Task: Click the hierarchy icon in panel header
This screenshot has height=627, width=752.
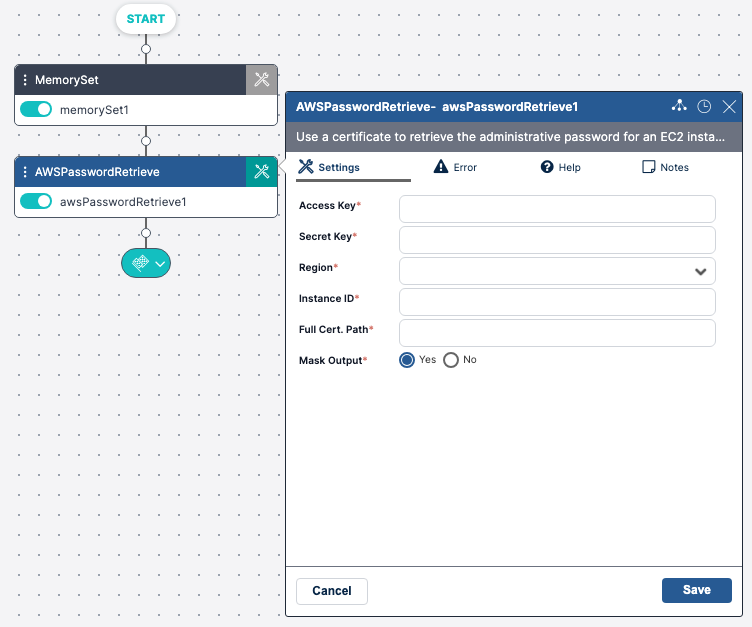Action: click(679, 106)
